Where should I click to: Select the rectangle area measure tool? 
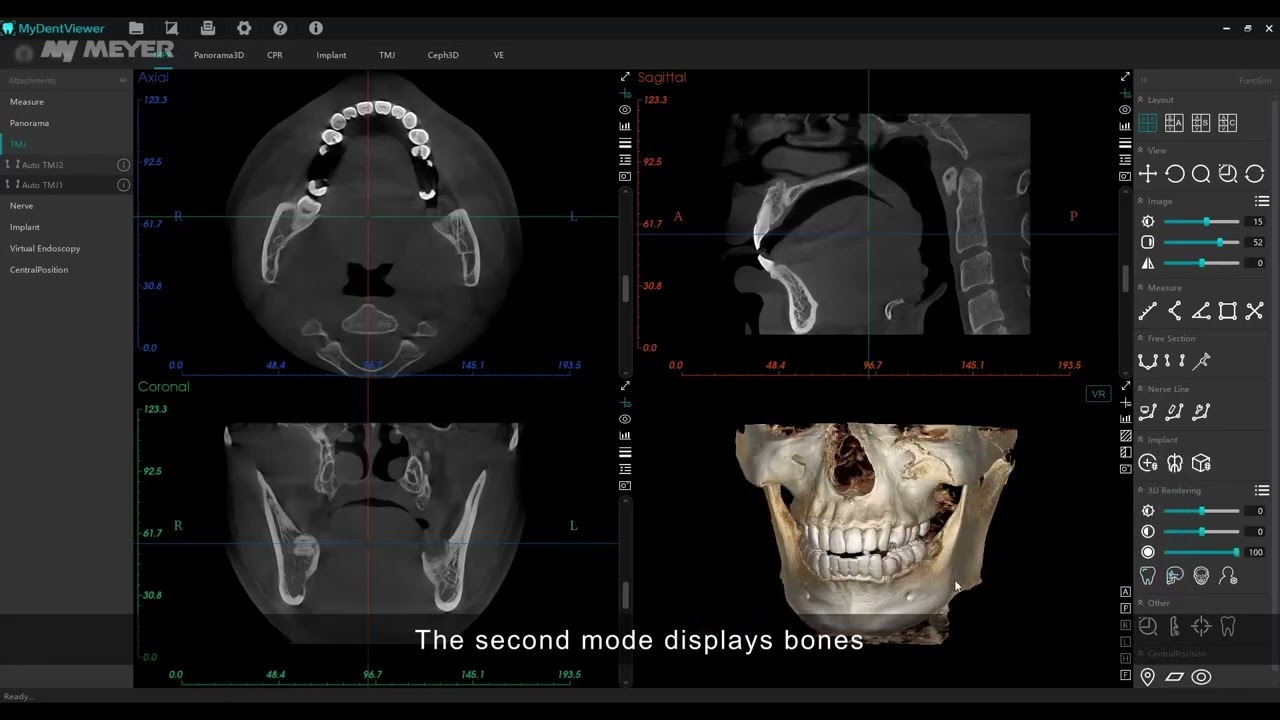coord(1228,311)
